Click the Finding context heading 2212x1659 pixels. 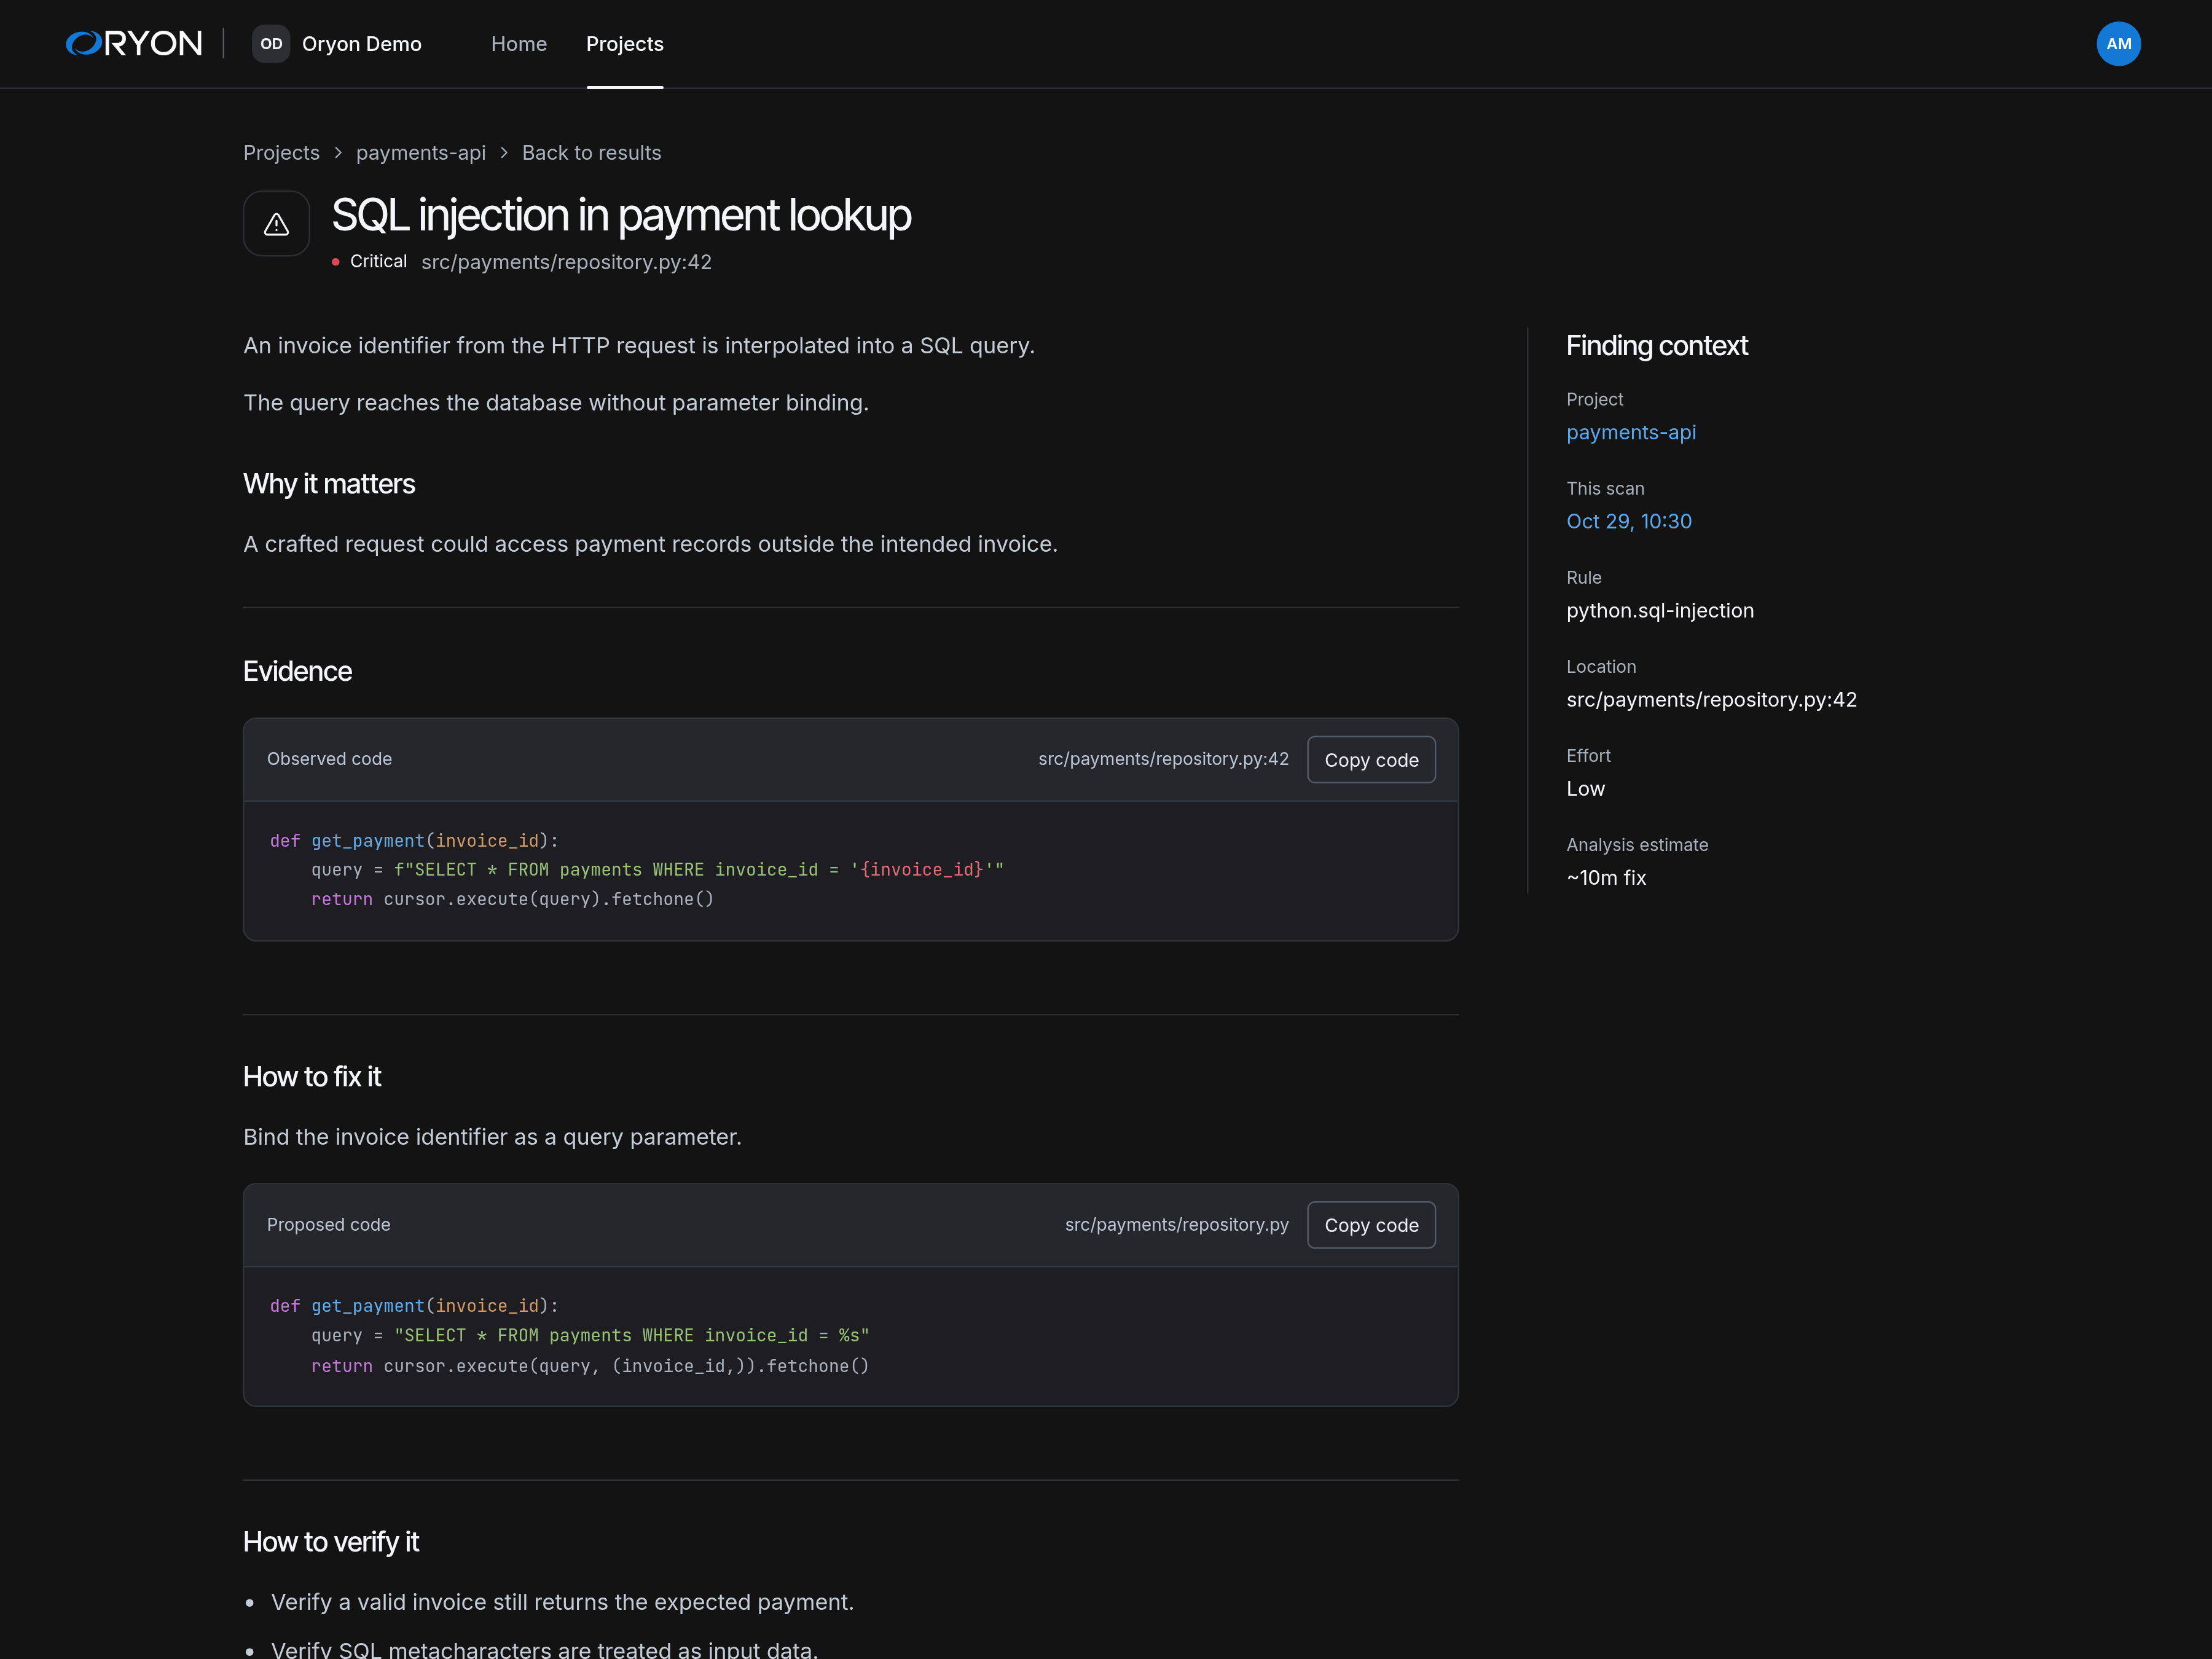click(x=1657, y=346)
